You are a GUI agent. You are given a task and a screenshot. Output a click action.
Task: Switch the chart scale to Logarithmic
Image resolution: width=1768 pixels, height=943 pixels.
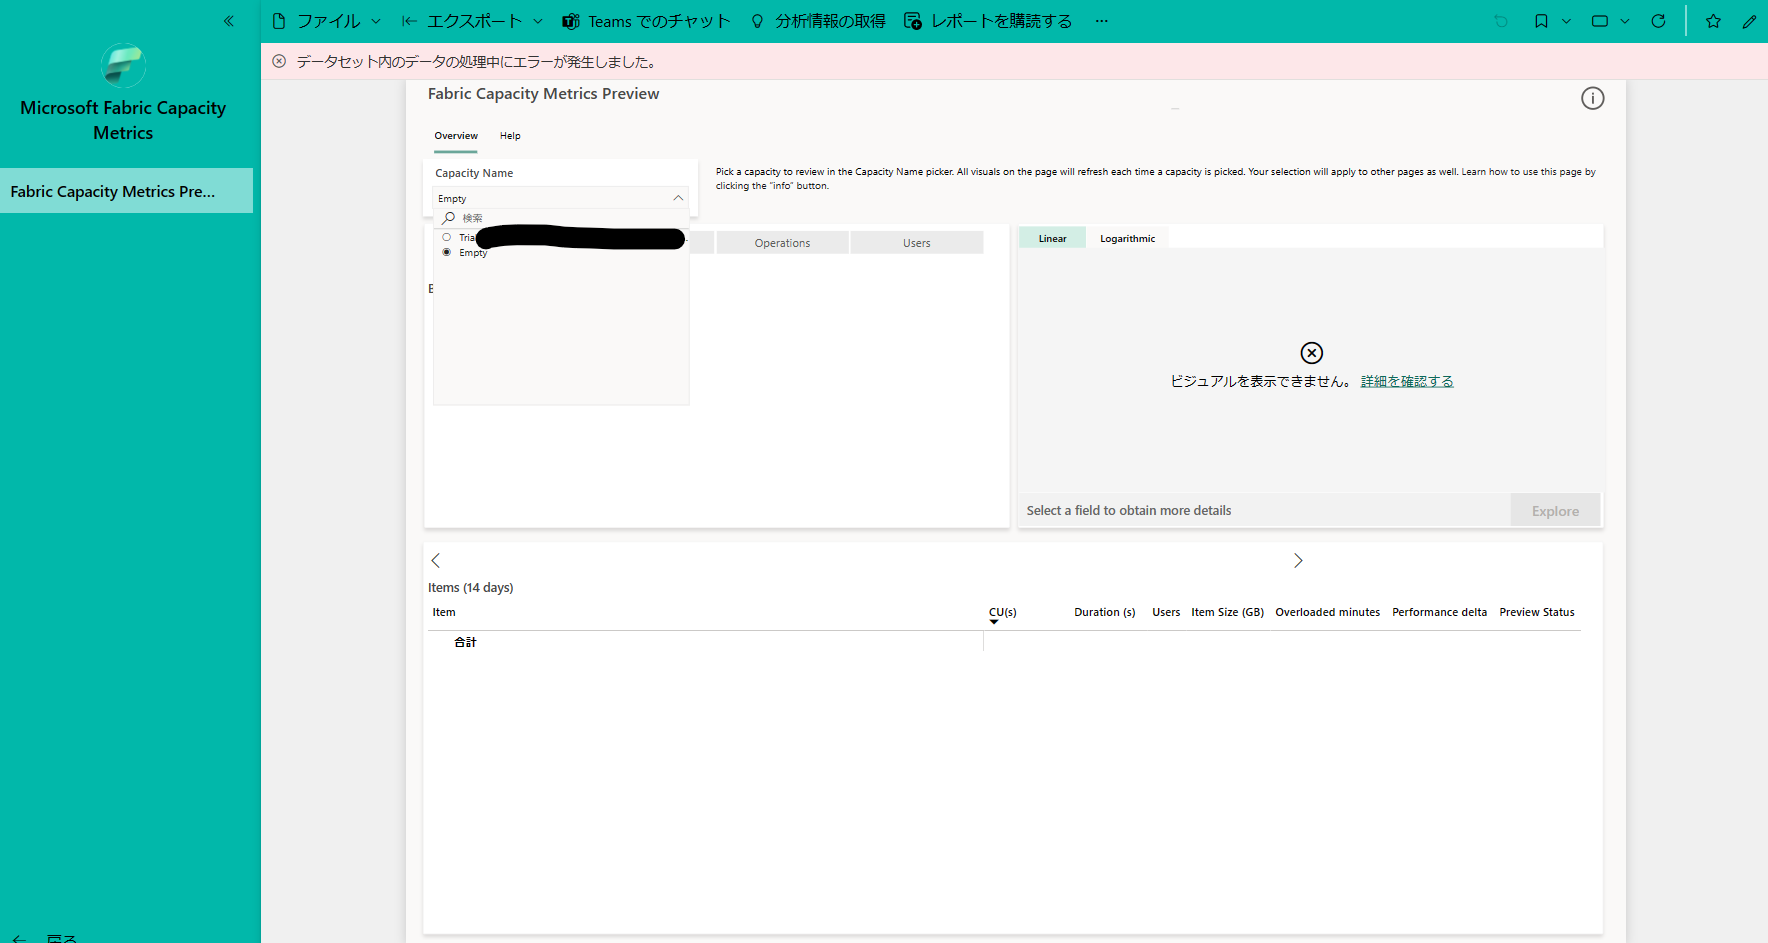tap(1127, 237)
